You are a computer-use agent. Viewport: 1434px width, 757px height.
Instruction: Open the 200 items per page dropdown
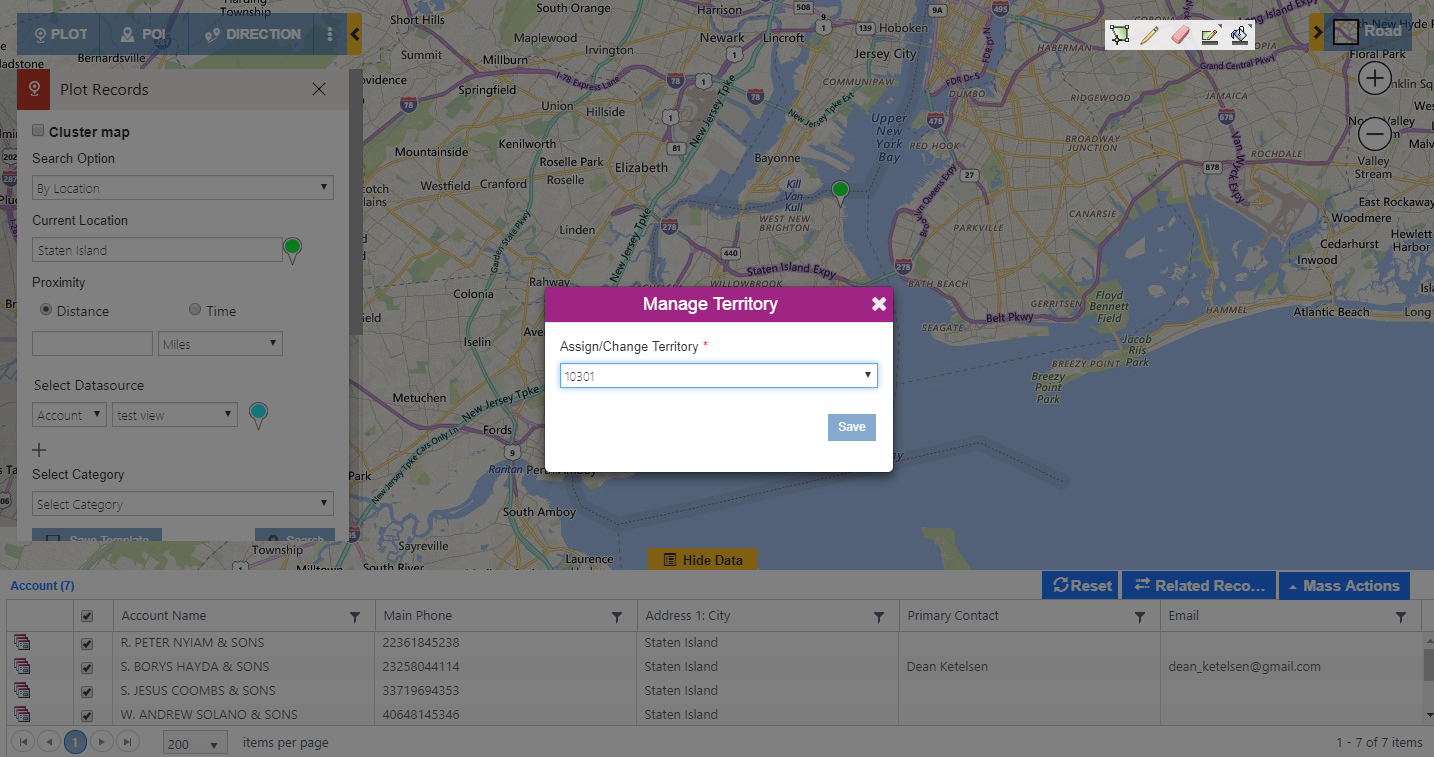point(196,743)
